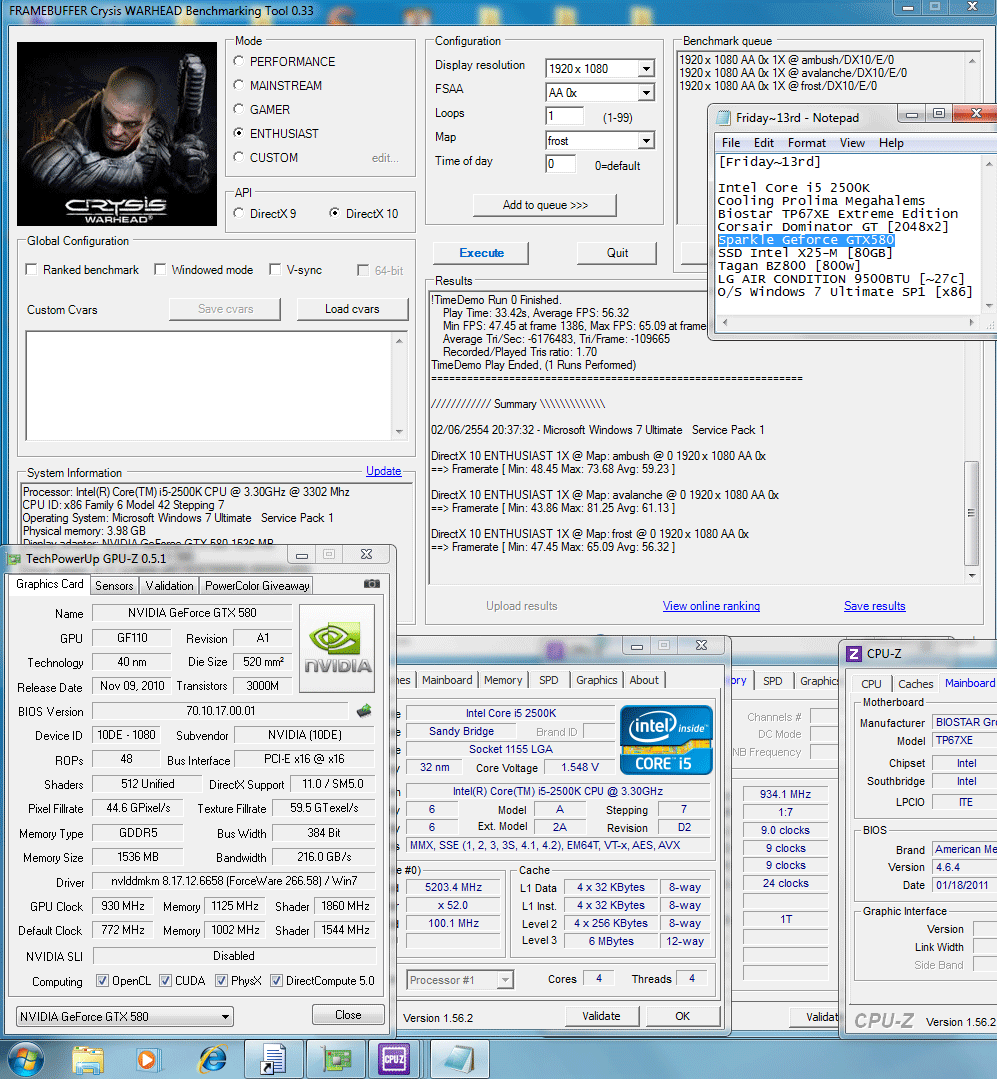This screenshot has width=997, height=1079.
Task: Open the Display resolution dropdown
Action: [645, 69]
